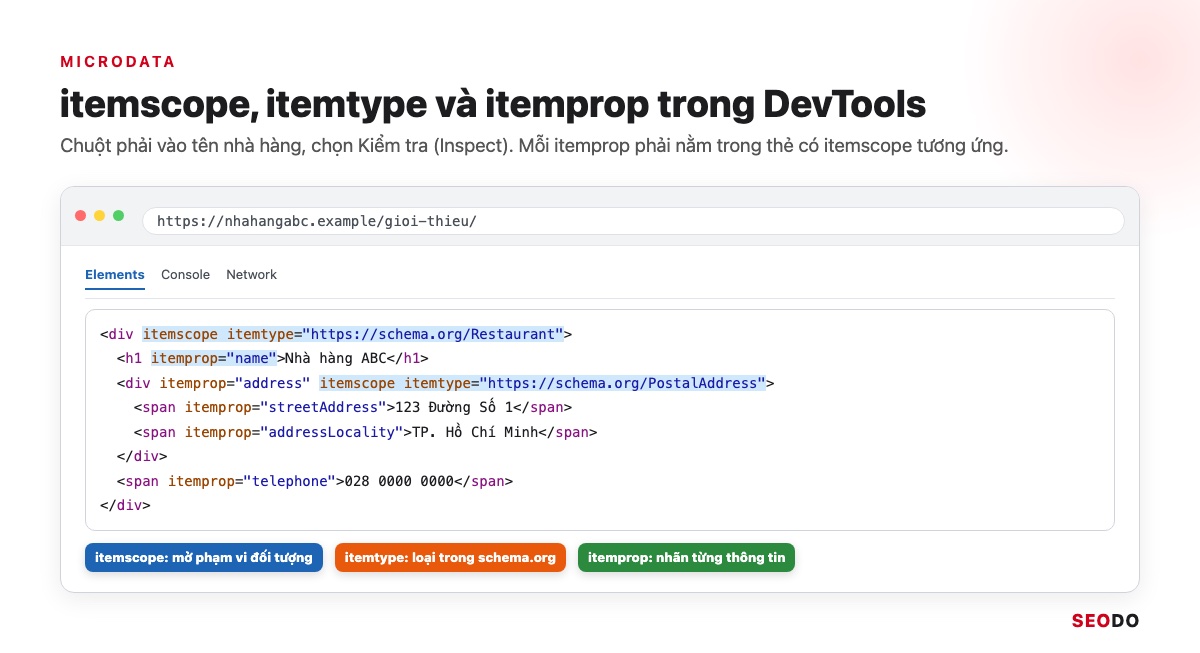This screenshot has height=653, width=1200.
Task: Click the indented inner closing </div> line
Action: click(x=142, y=457)
